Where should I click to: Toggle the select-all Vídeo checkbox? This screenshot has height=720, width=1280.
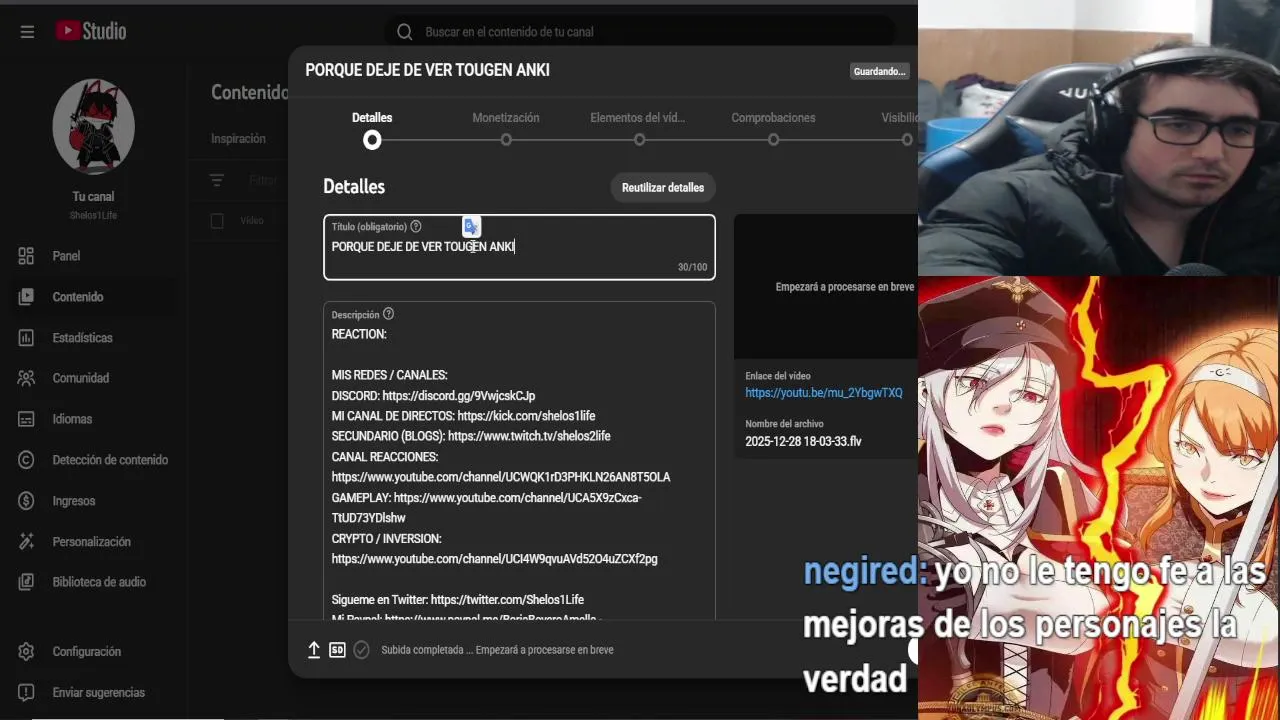click(217, 221)
